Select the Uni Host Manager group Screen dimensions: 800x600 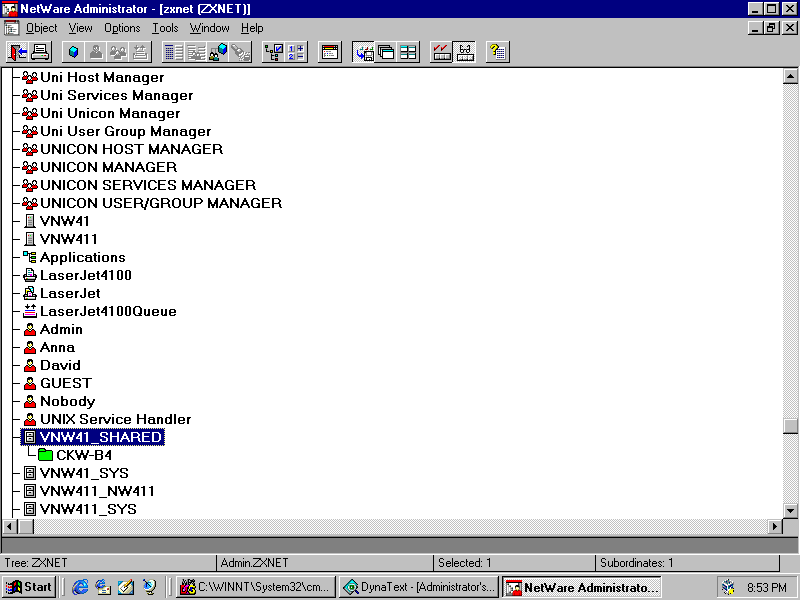click(x=102, y=78)
